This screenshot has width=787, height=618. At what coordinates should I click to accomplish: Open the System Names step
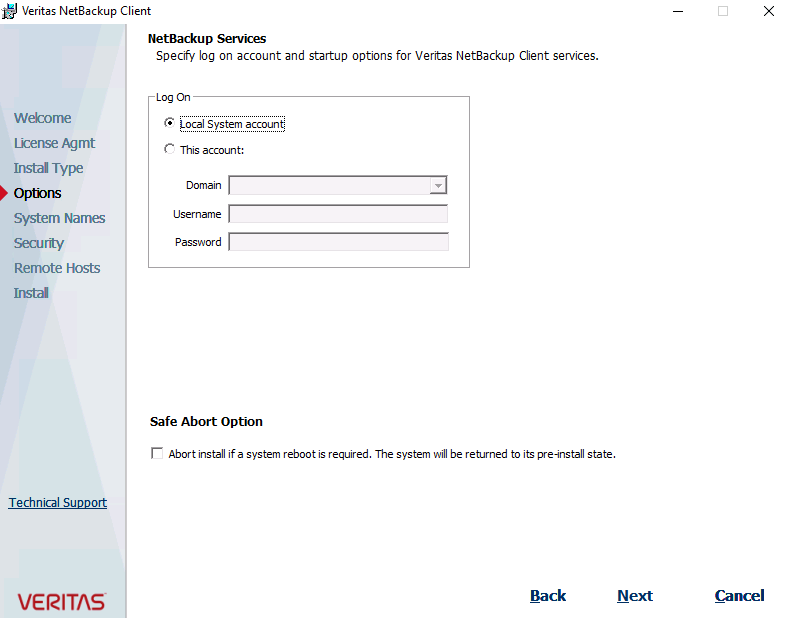(x=59, y=218)
